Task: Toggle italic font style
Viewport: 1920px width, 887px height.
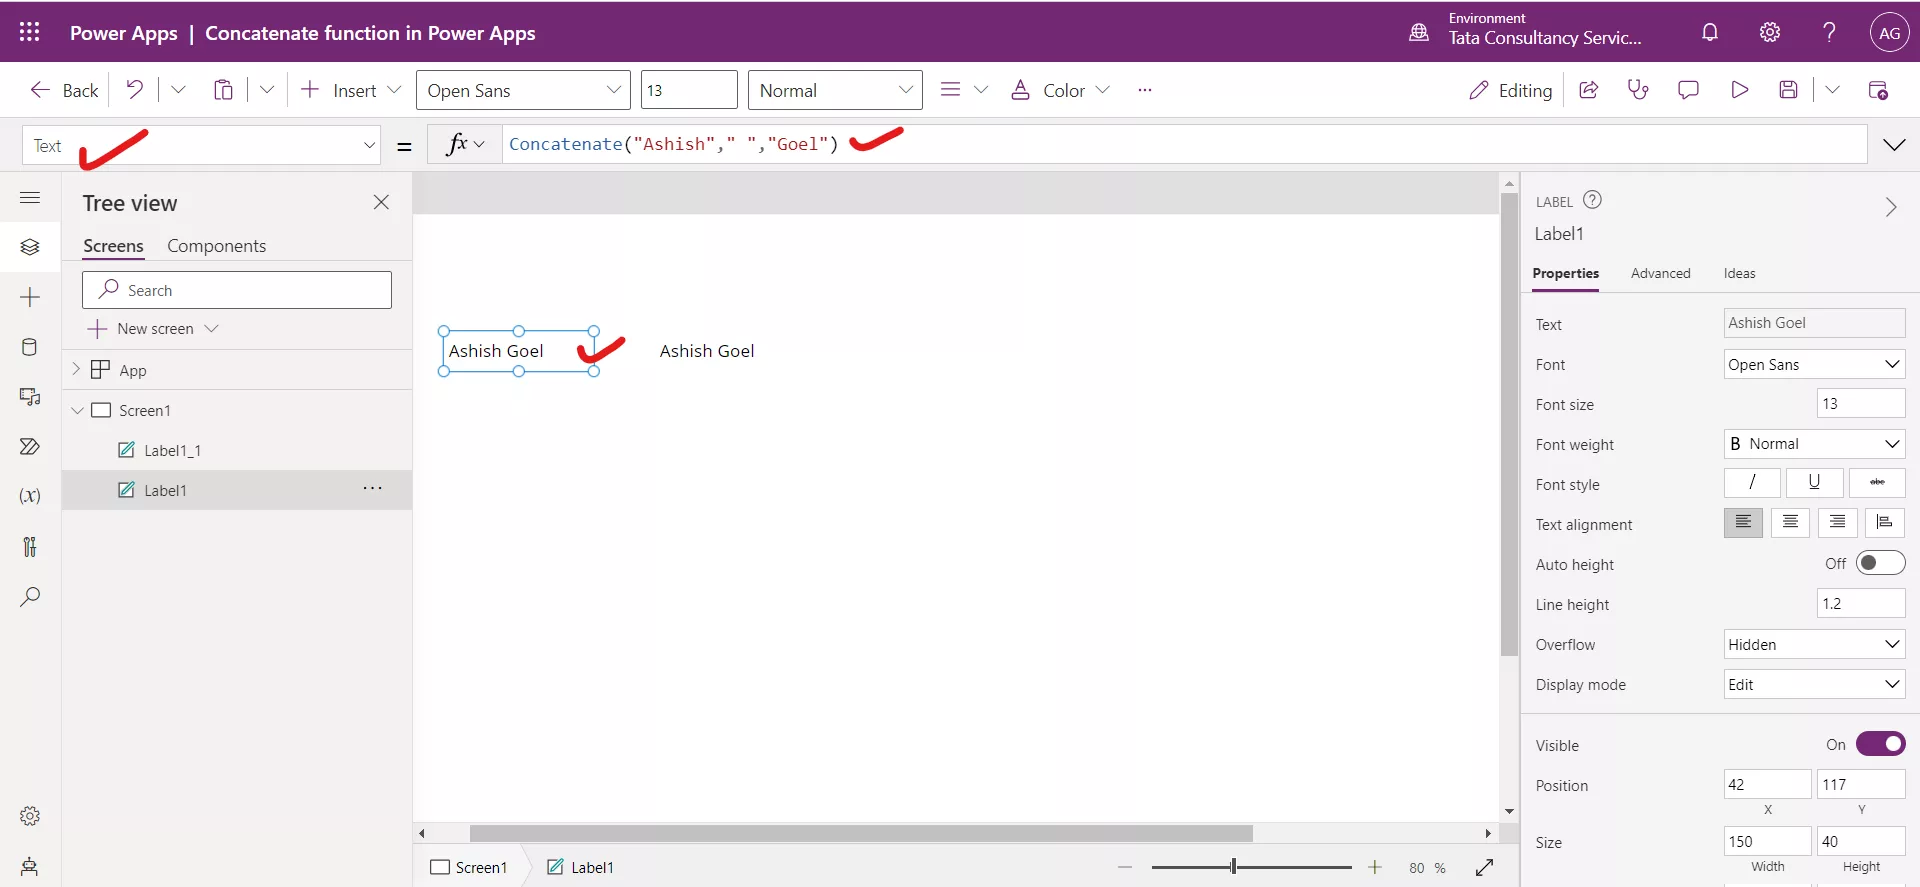Action: pos(1752,482)
